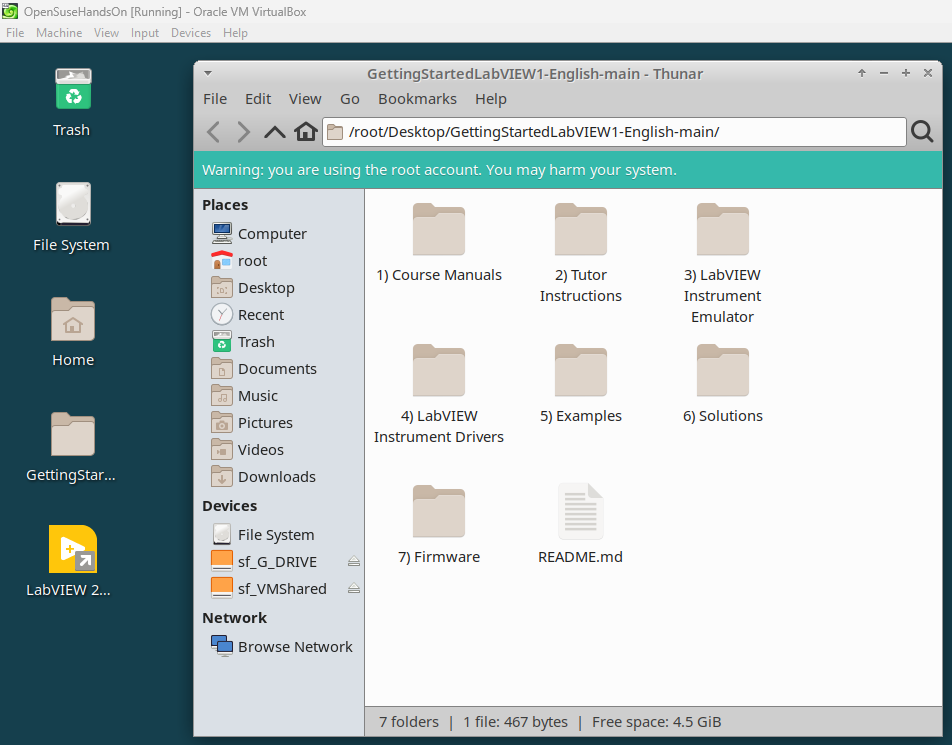Click the location path input field
The image size is (952, 745).
coord(614,132)
